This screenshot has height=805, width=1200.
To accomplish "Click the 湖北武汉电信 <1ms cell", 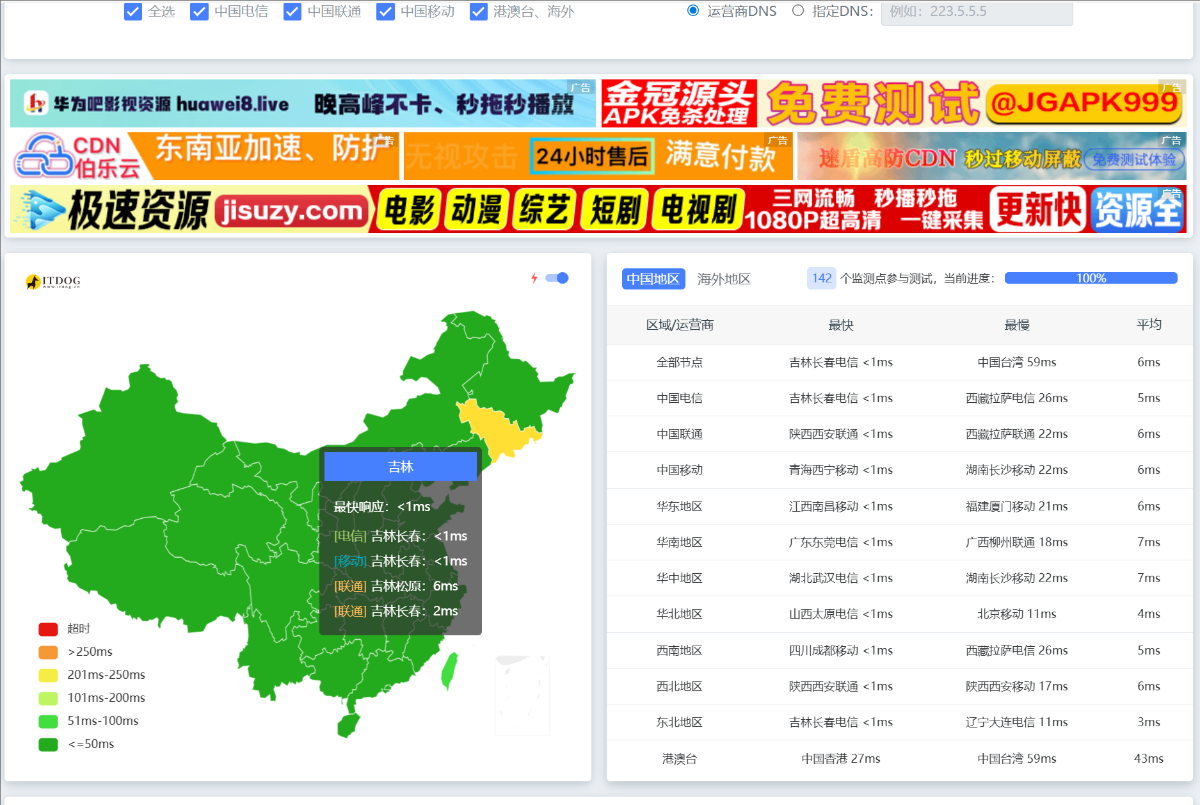I will [841, 578].
